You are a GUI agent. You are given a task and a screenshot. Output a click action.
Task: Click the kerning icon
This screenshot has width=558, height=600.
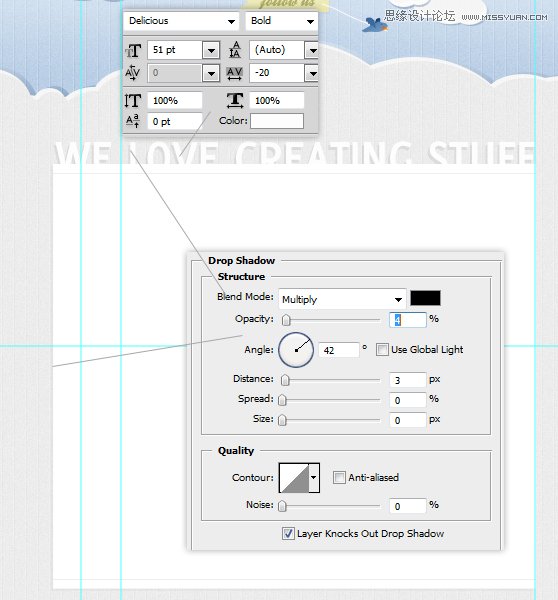(x=133, y=72)
